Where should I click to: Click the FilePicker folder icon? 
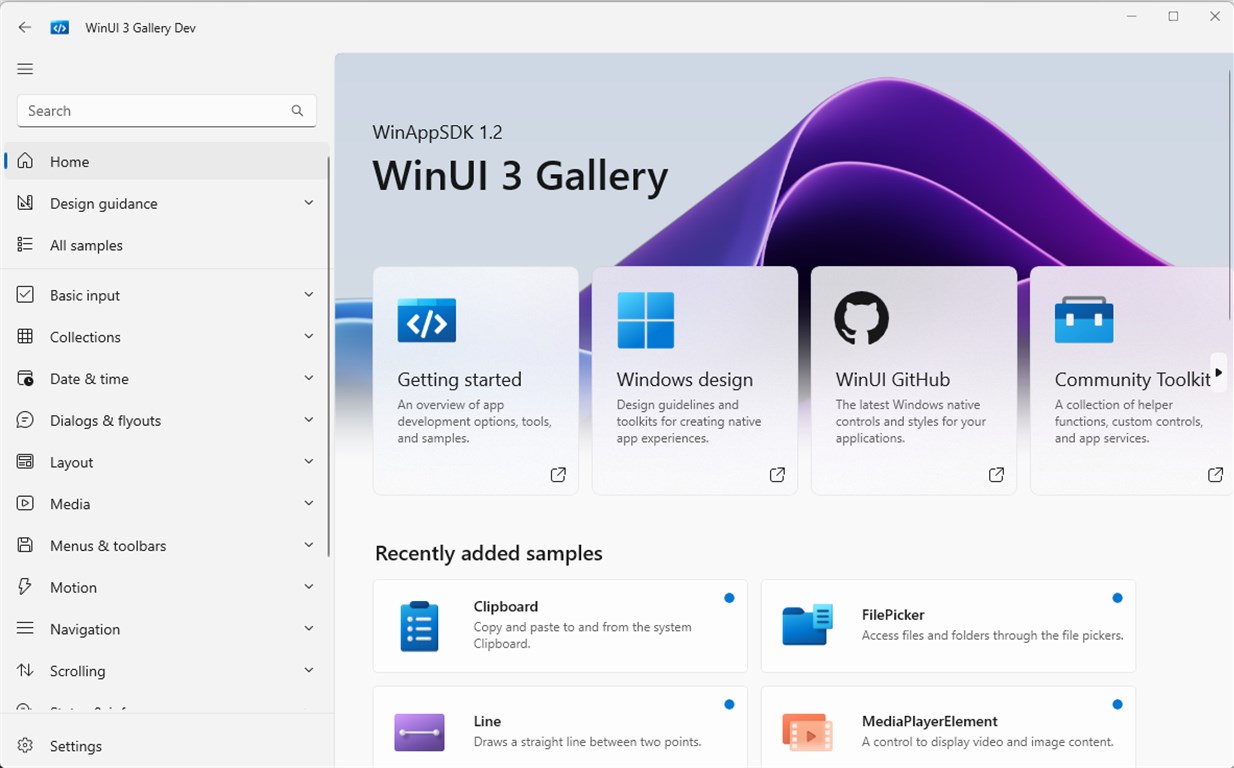coord(807,626)
